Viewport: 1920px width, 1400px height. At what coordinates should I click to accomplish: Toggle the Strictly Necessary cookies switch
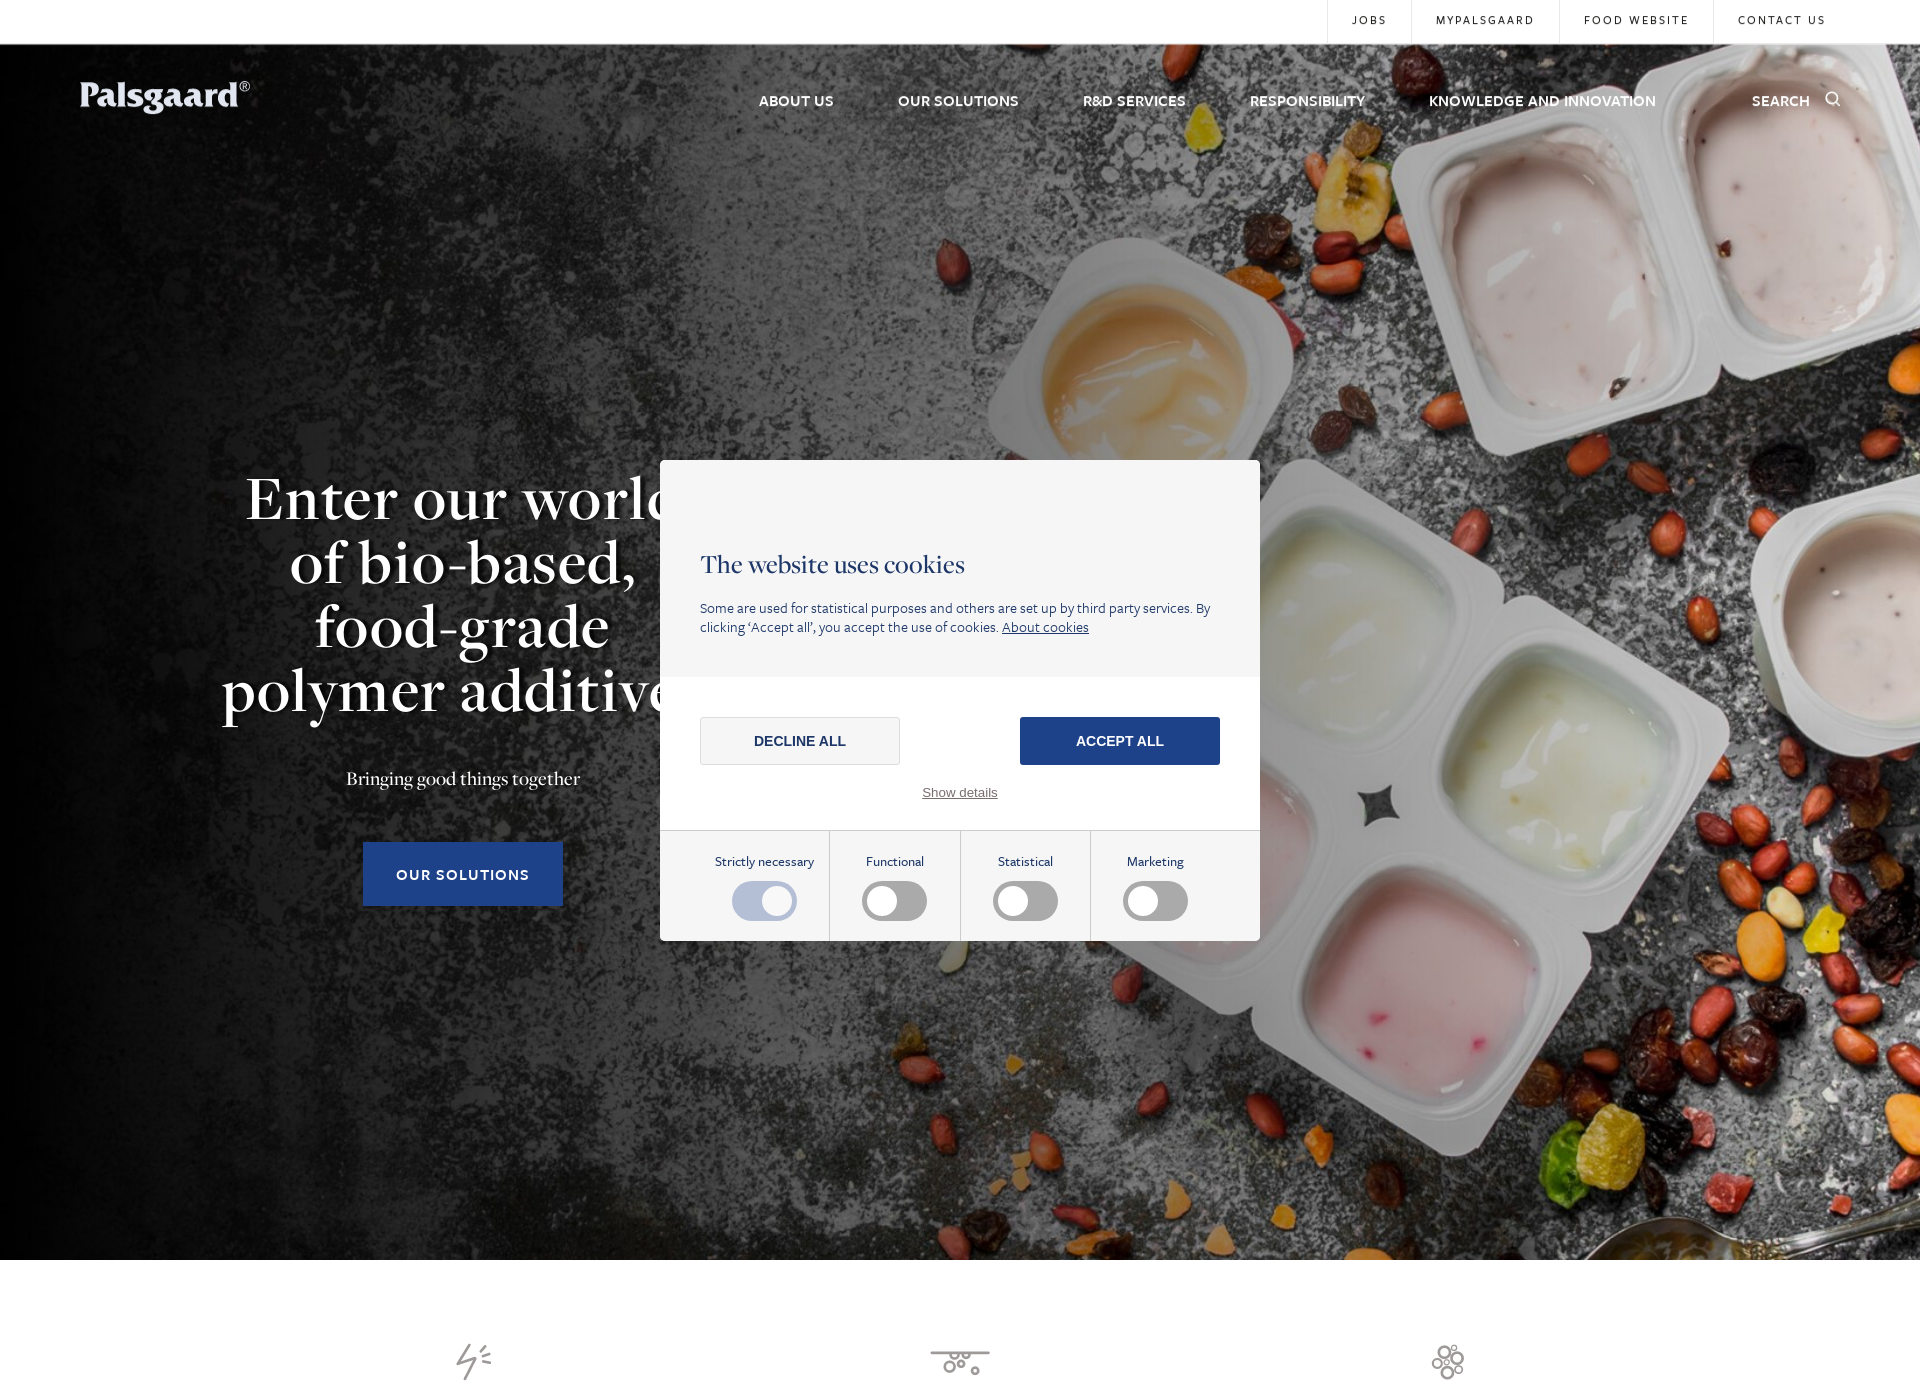click(x=763, y=901)
